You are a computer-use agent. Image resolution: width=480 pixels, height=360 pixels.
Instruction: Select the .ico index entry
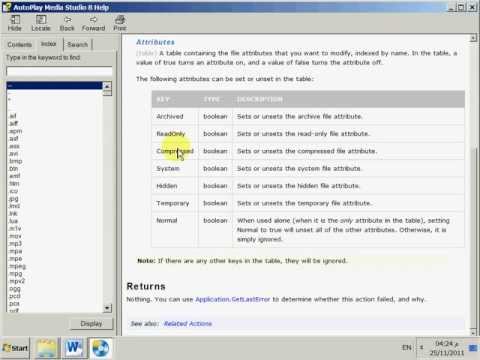(x=13, y=191)
